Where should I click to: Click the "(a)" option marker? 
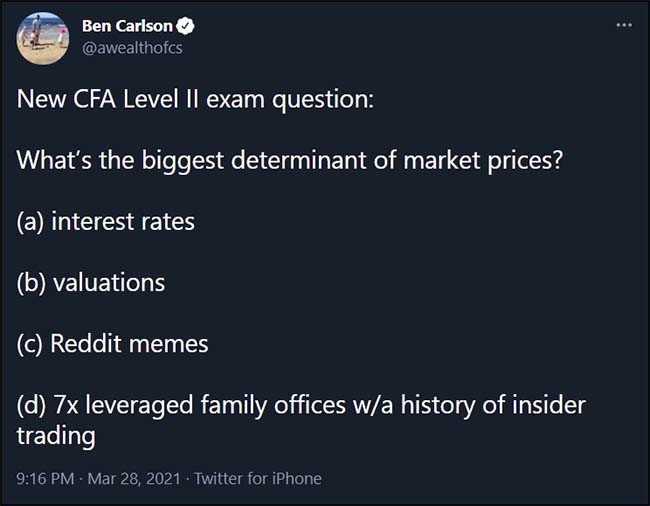(30, 221)
